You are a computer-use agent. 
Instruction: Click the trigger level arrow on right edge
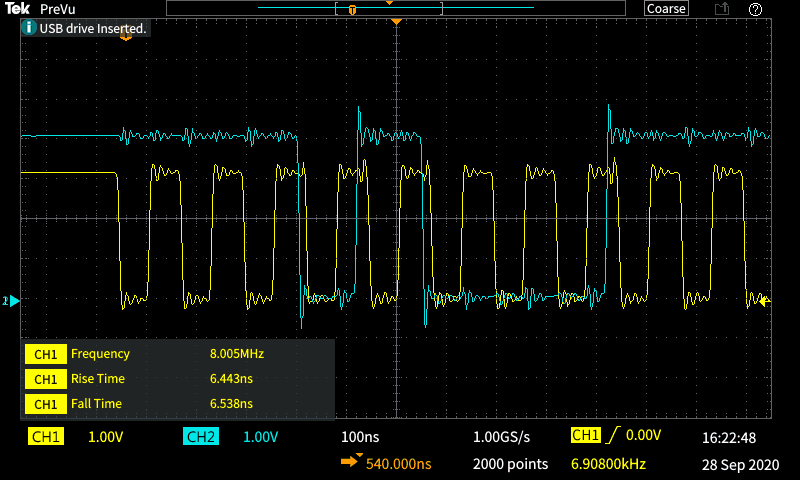coord(764,301)
